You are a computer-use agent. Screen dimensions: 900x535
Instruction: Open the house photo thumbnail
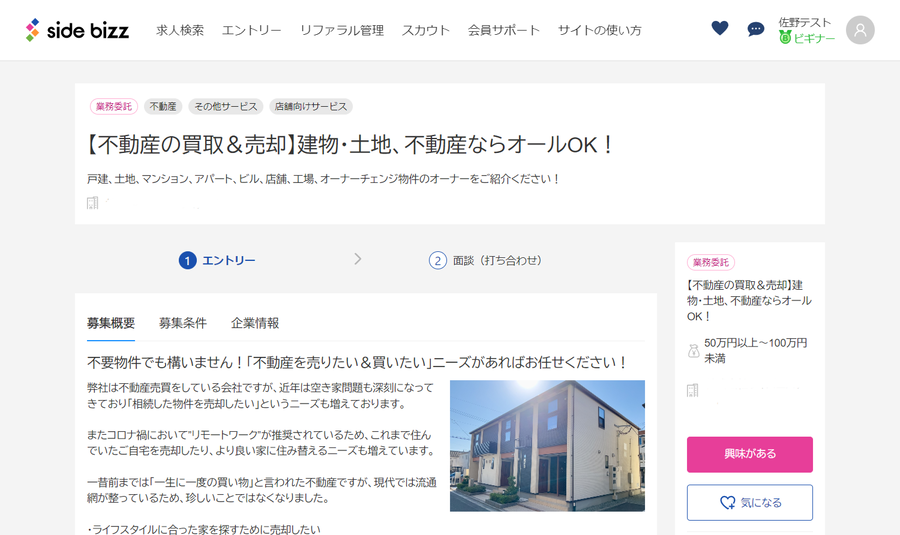[547, 445]
